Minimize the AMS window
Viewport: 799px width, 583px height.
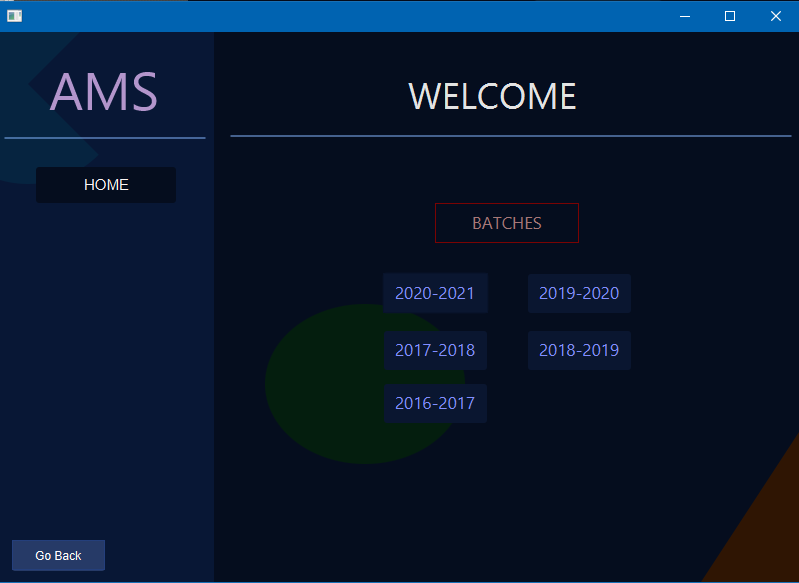point(685,16)
